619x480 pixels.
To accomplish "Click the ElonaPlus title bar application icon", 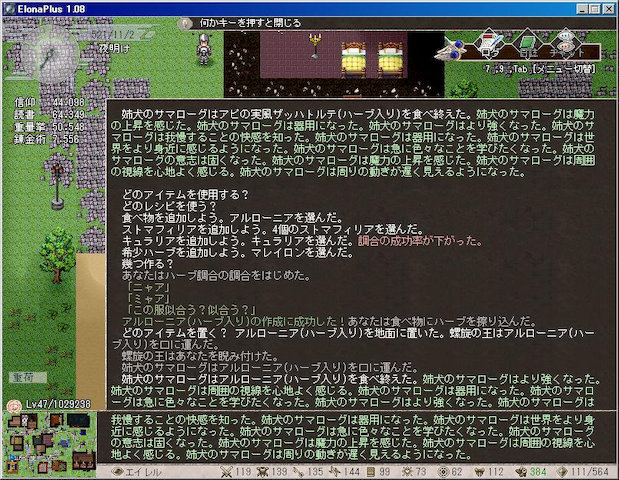I will click(x=9, y=9).
